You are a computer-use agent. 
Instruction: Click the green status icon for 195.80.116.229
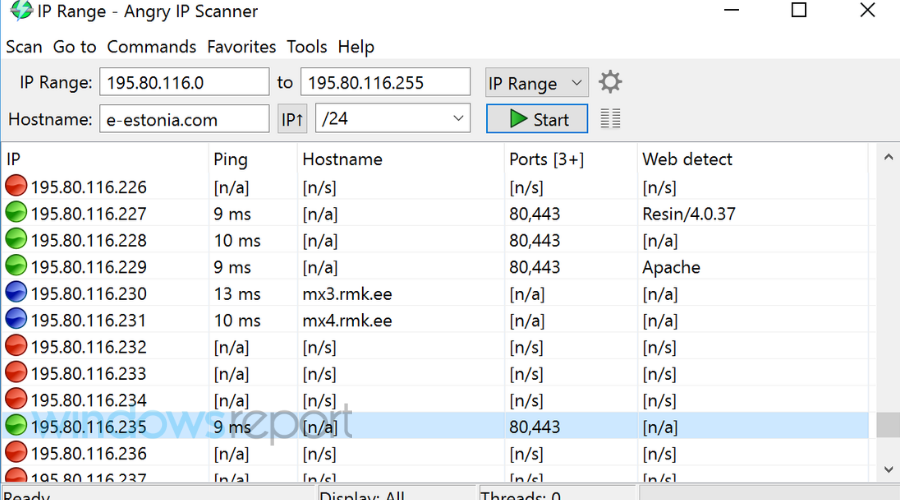(16, 267)
